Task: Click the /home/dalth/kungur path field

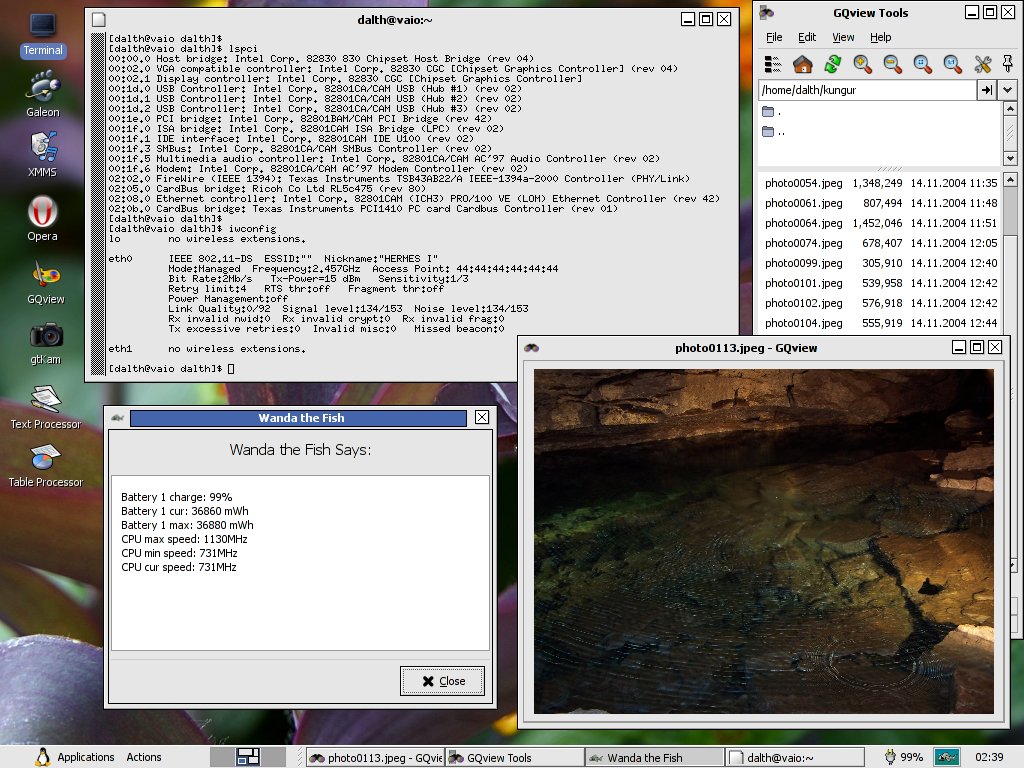Action: [x=867, y=90]
